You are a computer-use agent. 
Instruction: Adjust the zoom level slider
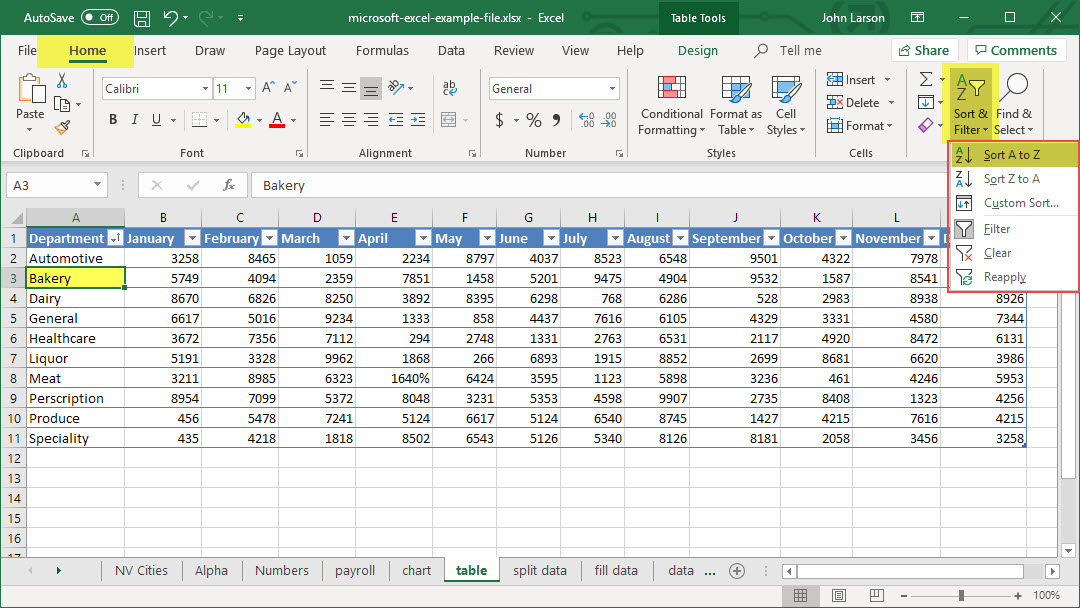click(961, 595)
